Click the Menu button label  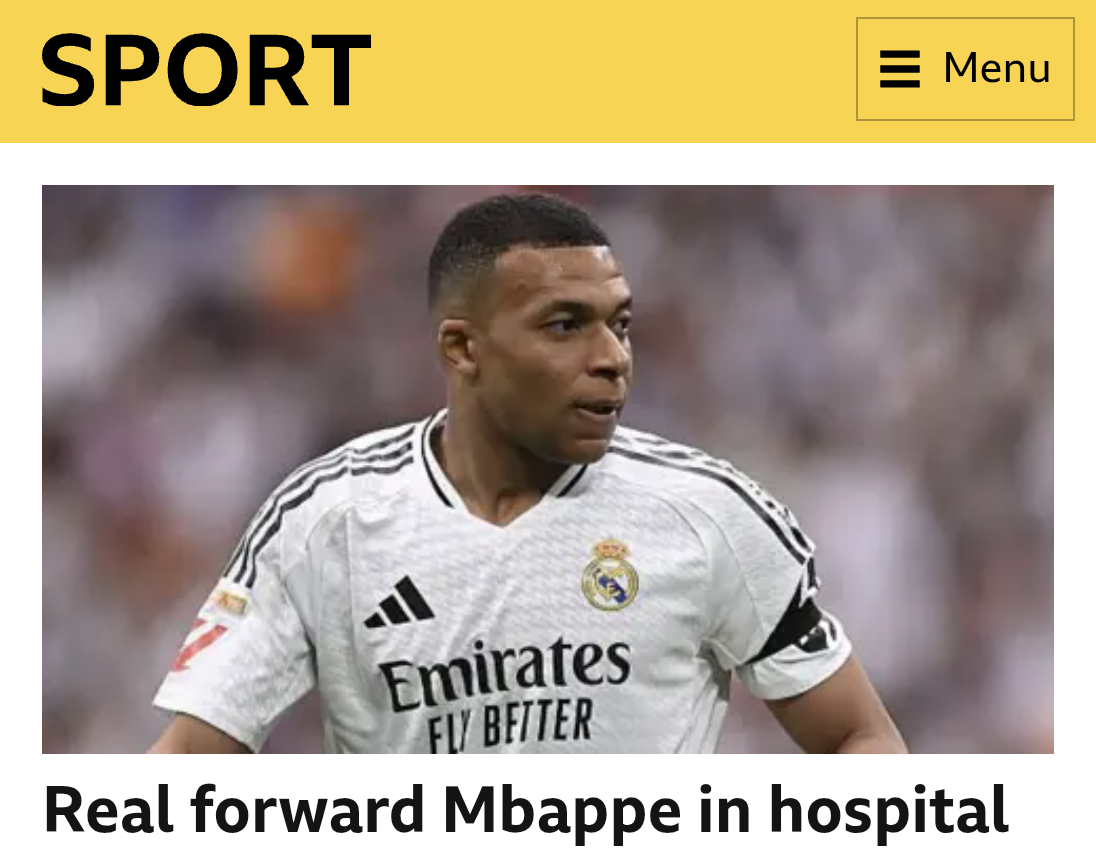click(x=997, y=68)
